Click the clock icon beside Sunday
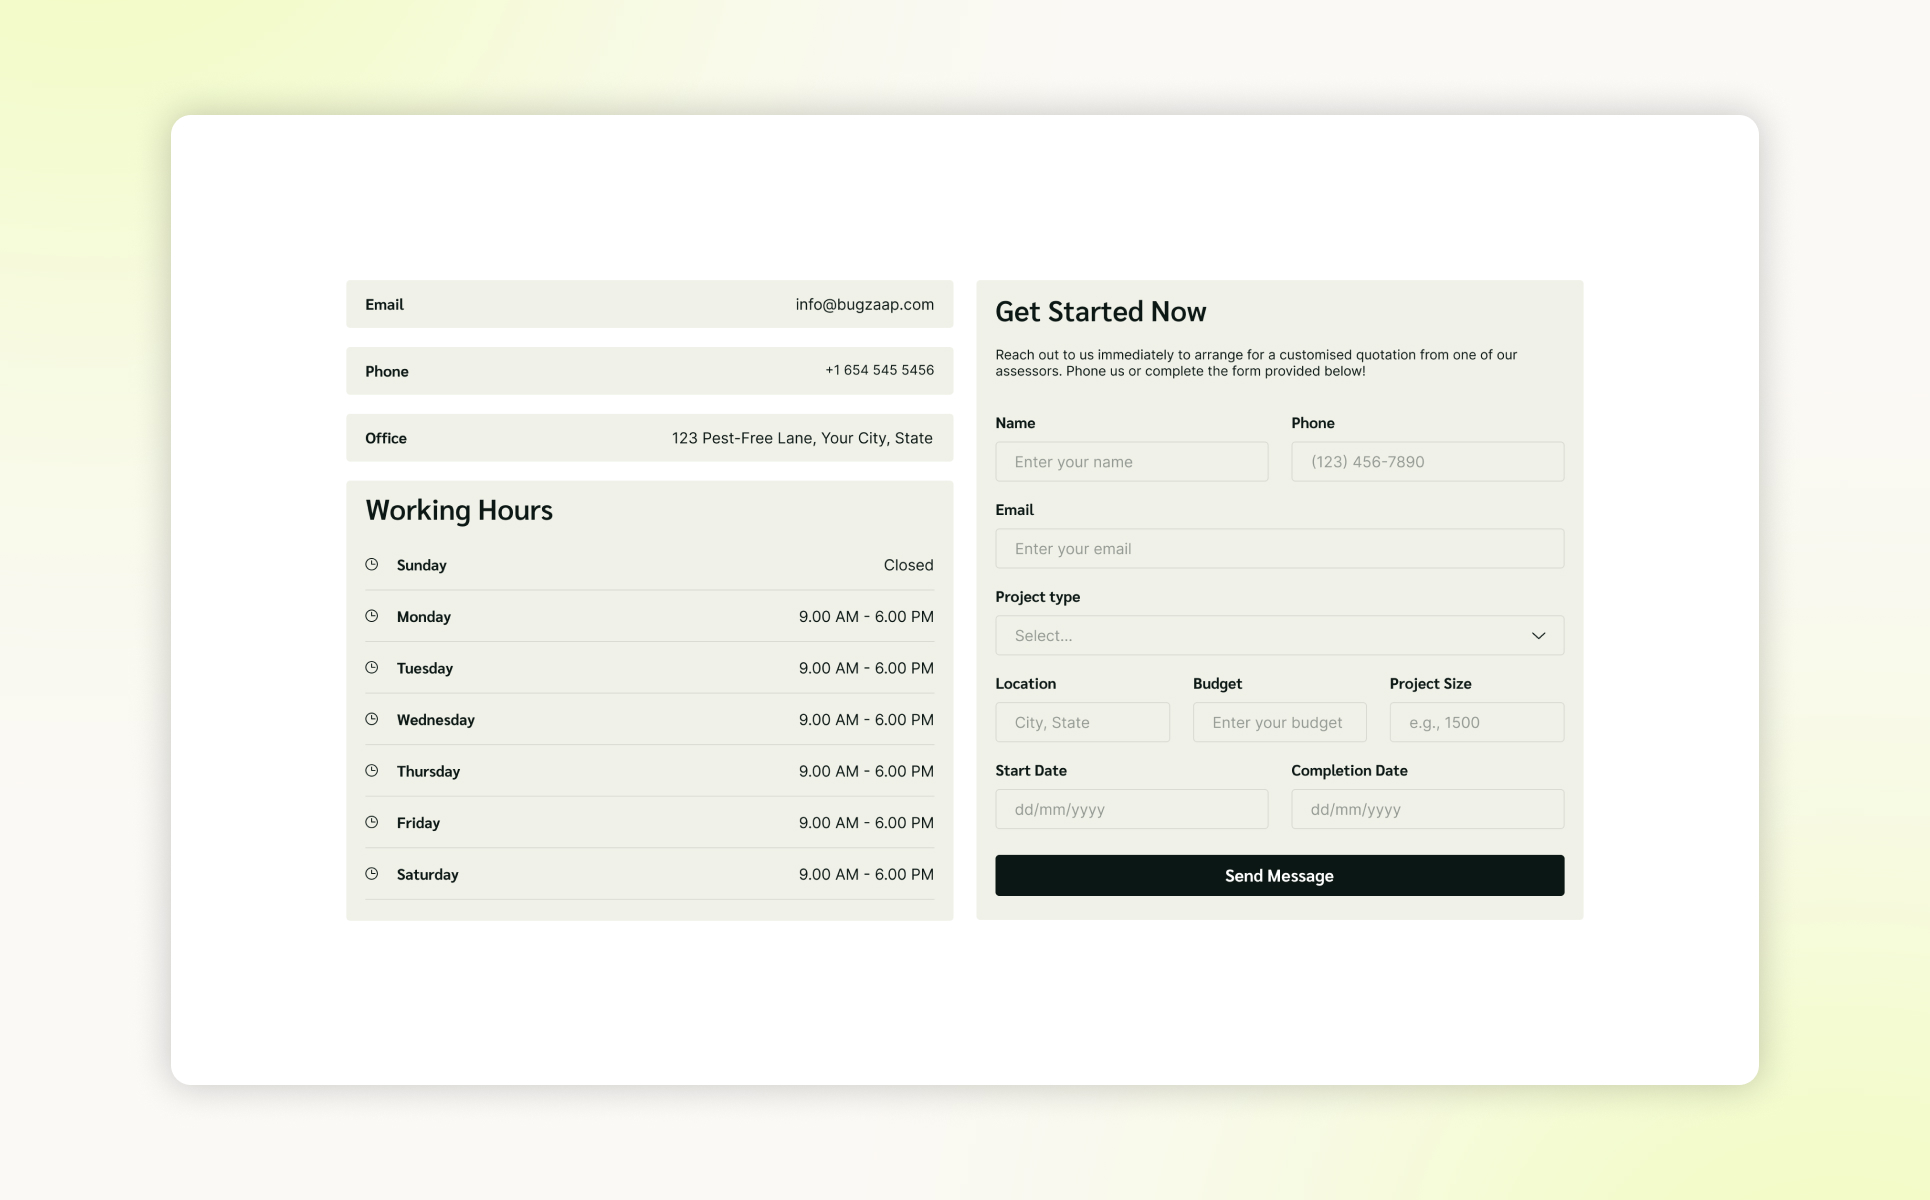Viewport: 1930px width, 1200px height. pos(372,565)
